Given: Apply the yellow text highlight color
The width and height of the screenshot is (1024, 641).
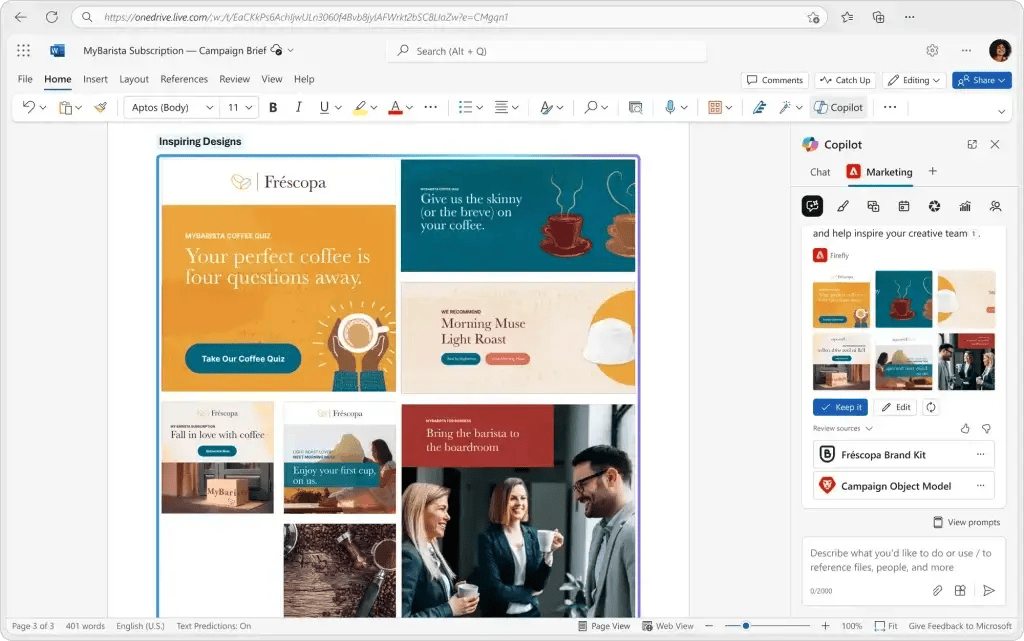Looking at the screenshot, I should (x=360, y=108).
